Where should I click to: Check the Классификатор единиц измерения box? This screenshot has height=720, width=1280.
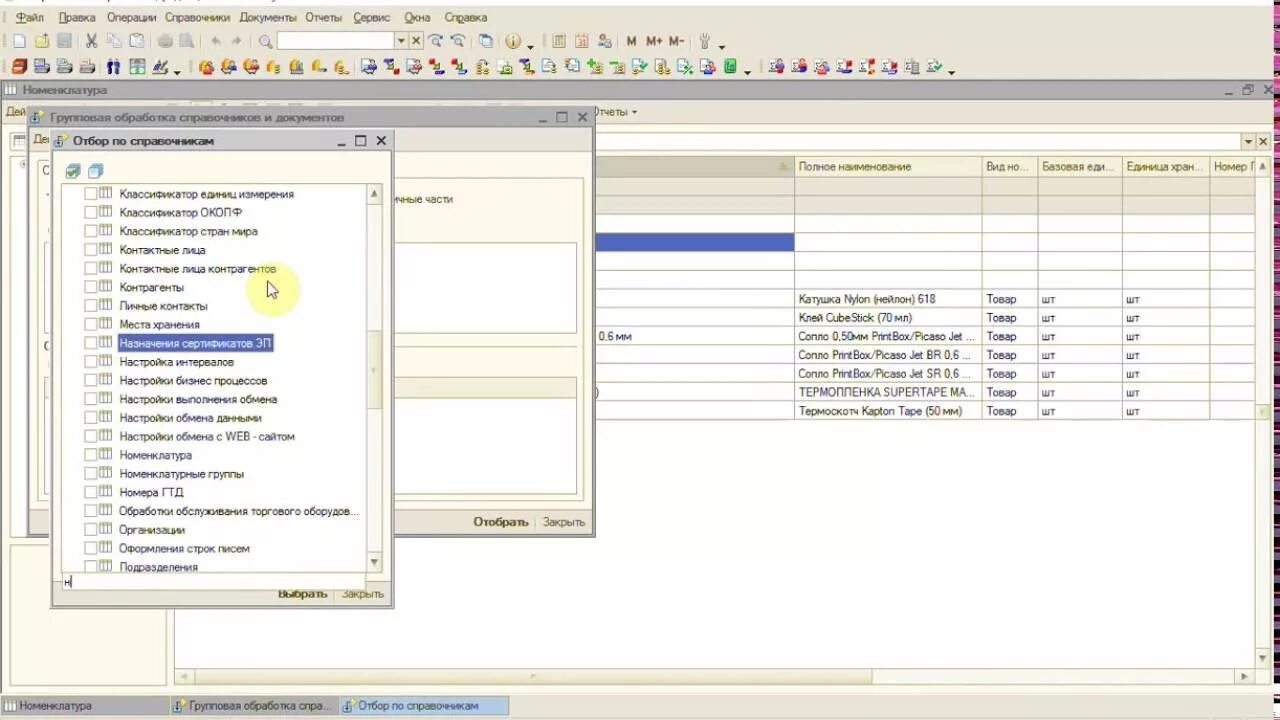(91, 194)
